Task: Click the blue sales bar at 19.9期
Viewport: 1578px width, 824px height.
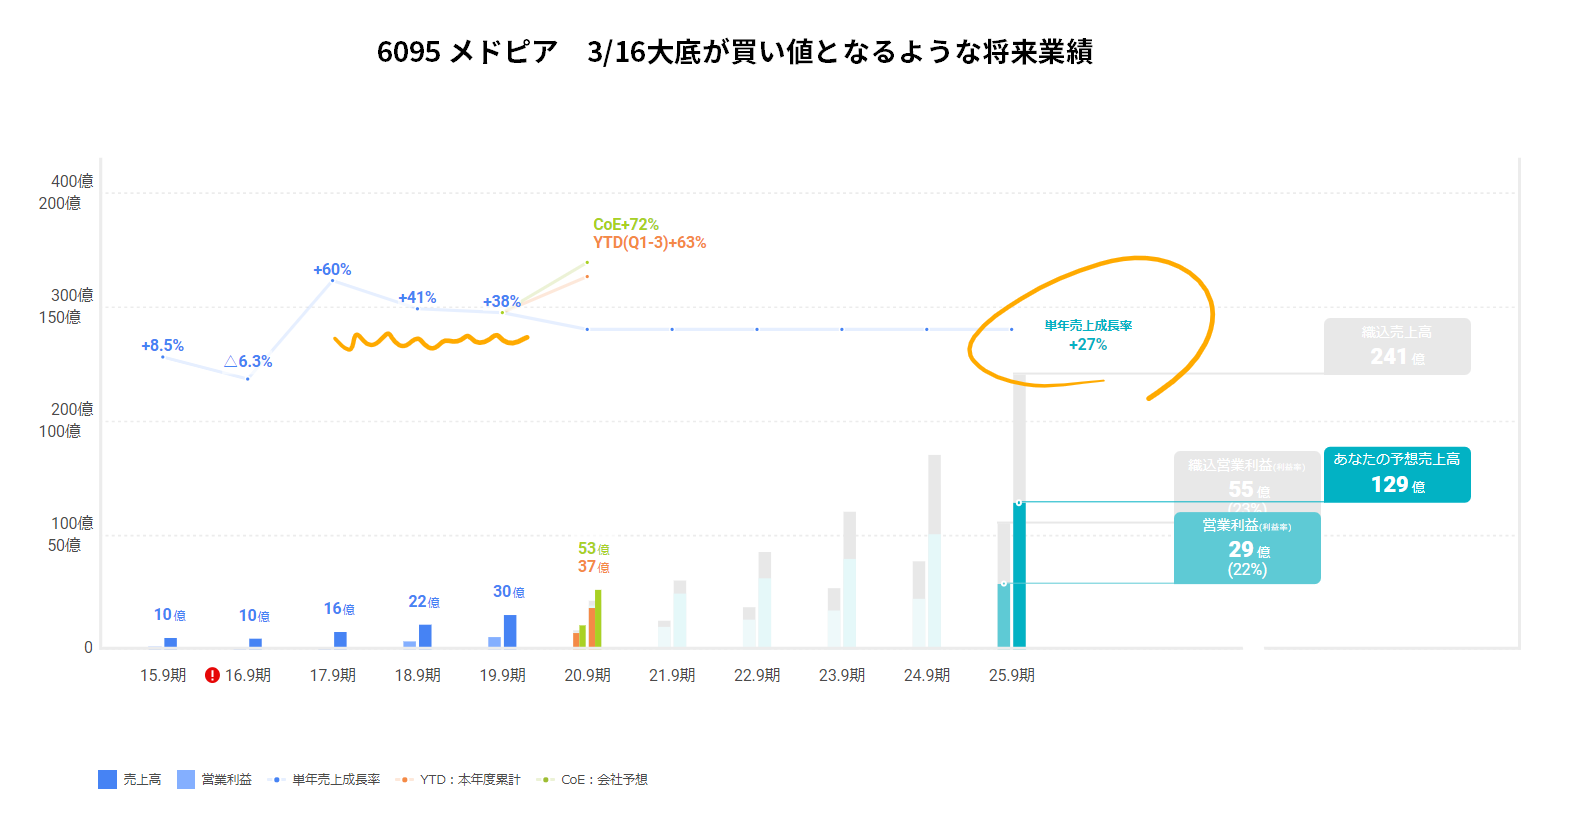Action: point(510,631)
